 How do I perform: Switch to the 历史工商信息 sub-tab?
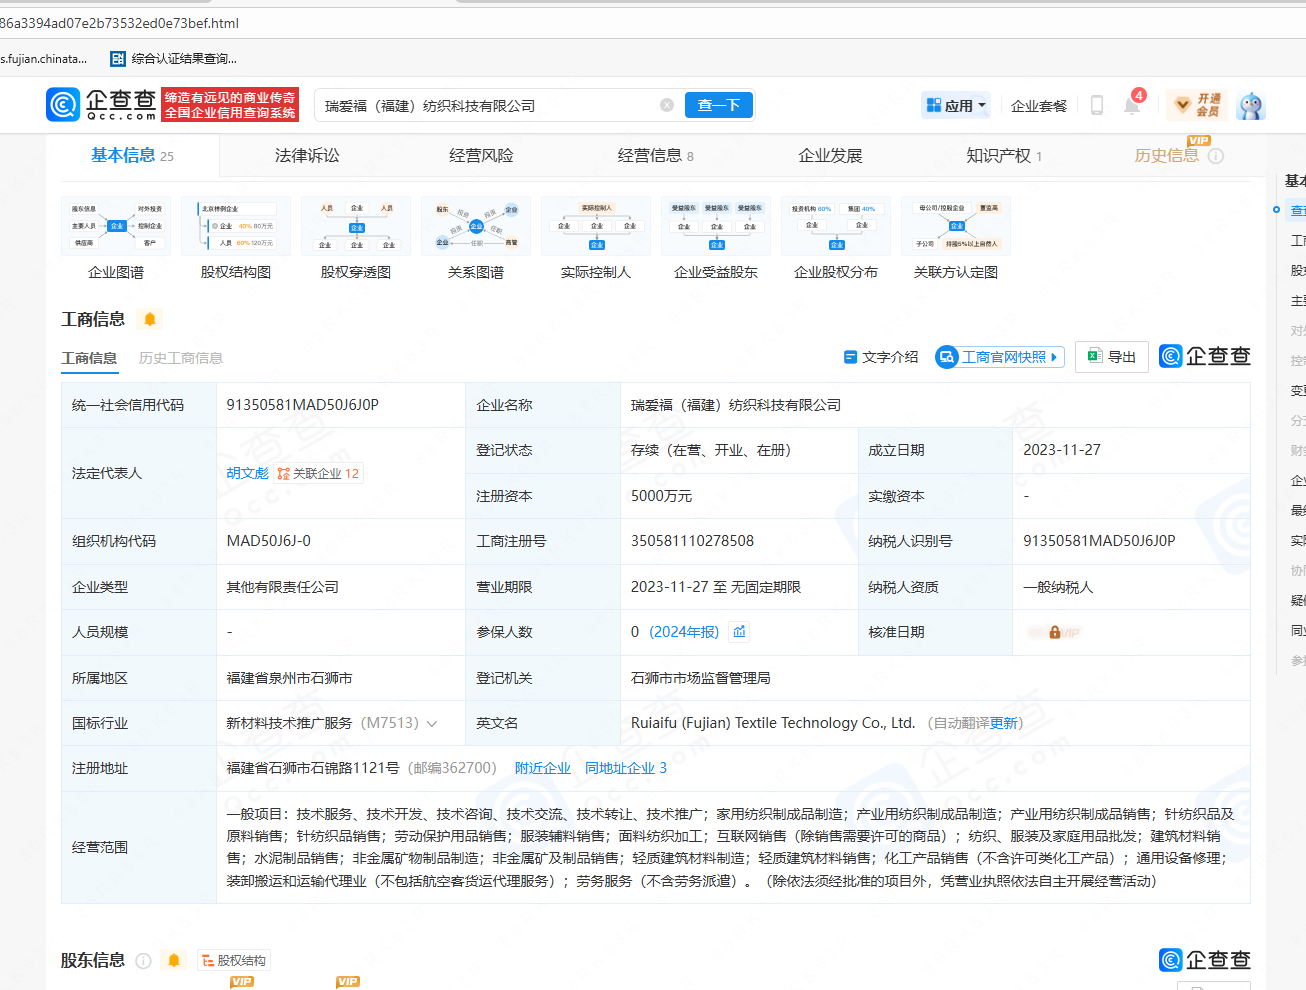tap(181, 358)
